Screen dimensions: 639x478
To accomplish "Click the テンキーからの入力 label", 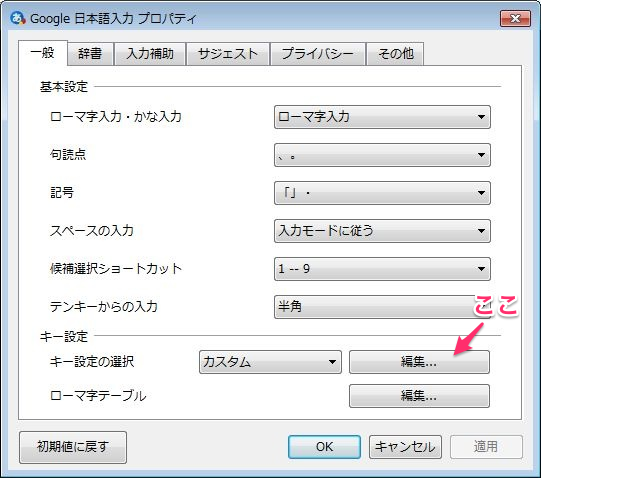I will pos(104,306).
